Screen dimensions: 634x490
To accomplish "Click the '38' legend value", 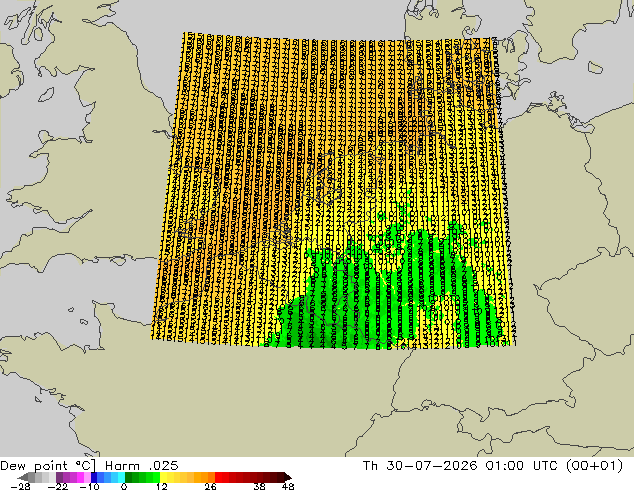I will [259, 486].
